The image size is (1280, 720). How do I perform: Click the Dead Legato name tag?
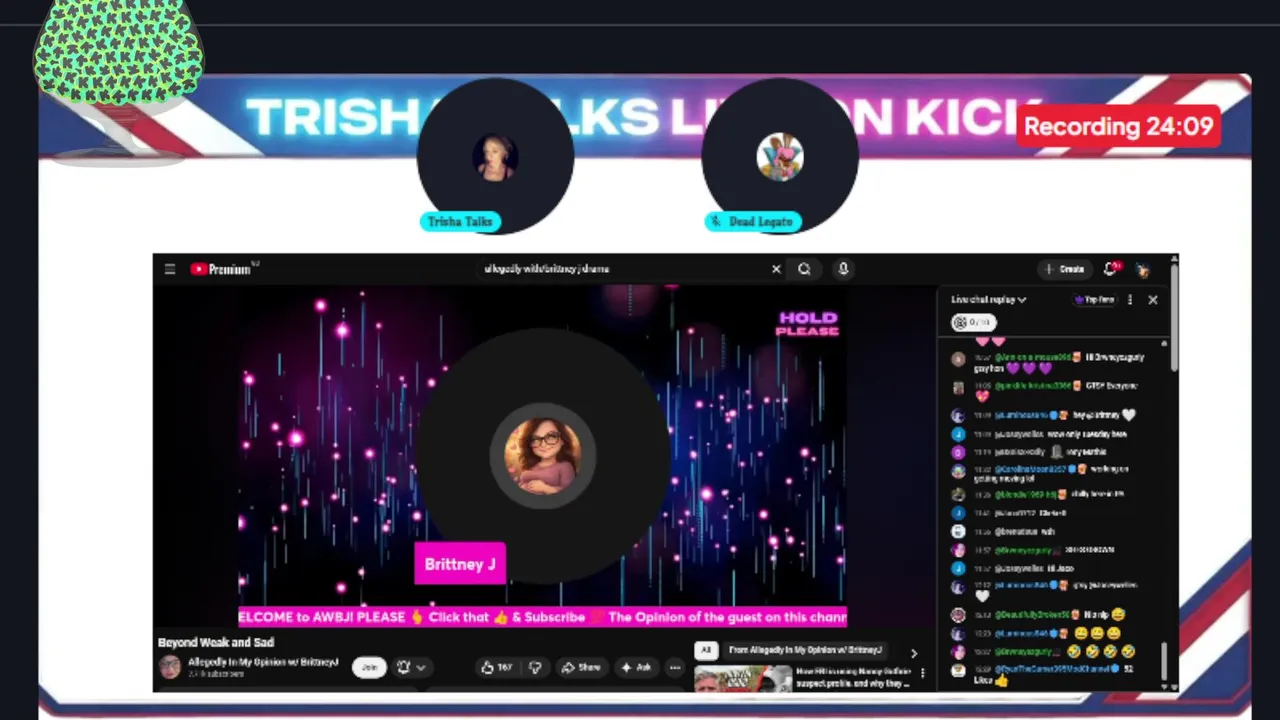753,222
